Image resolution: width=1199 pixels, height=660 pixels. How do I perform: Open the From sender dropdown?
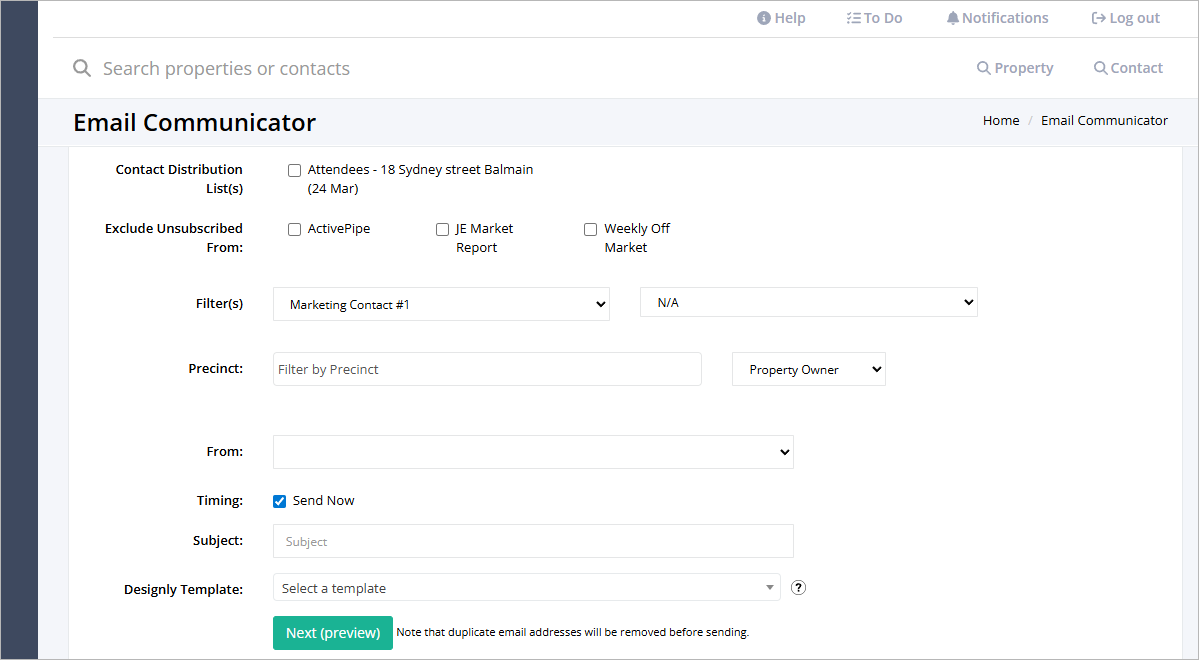coord(533,451)
